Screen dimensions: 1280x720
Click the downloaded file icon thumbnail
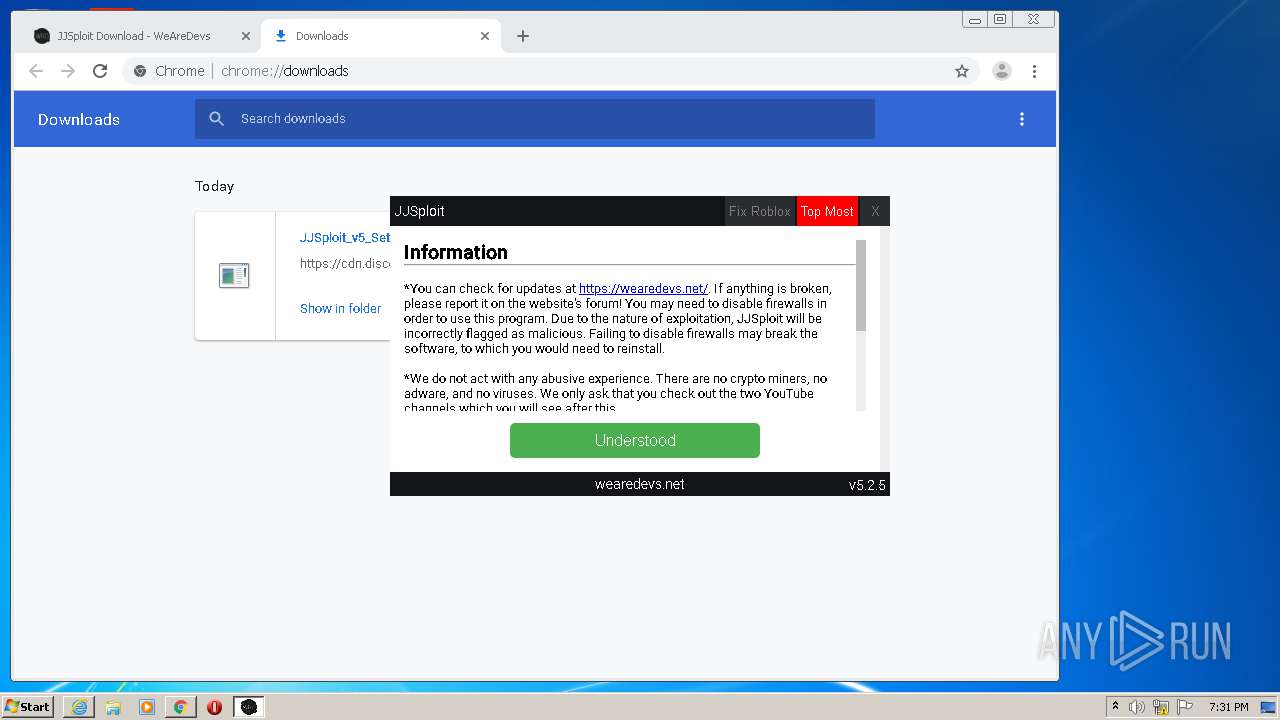pyautogui.click(x=234, y=276)
